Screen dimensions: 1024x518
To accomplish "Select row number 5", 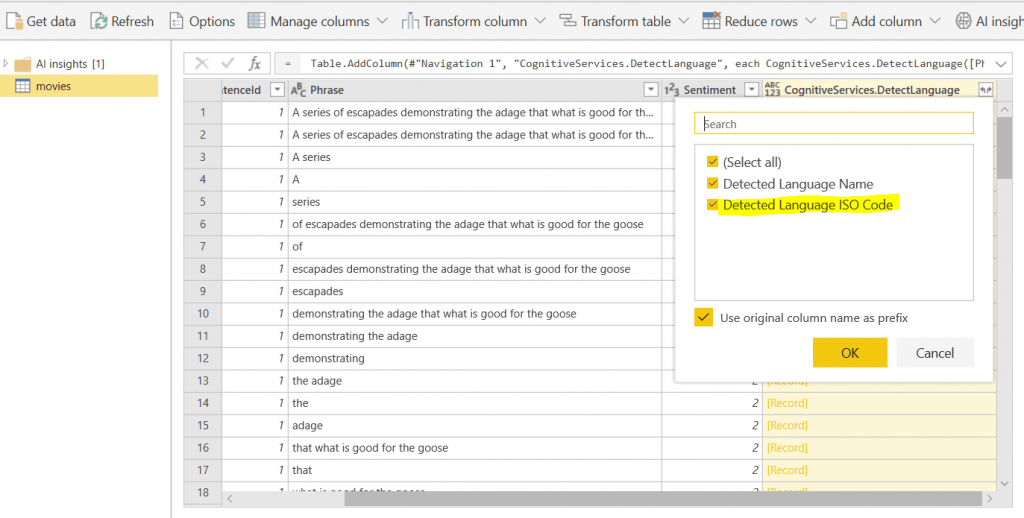I will [202, 202].
